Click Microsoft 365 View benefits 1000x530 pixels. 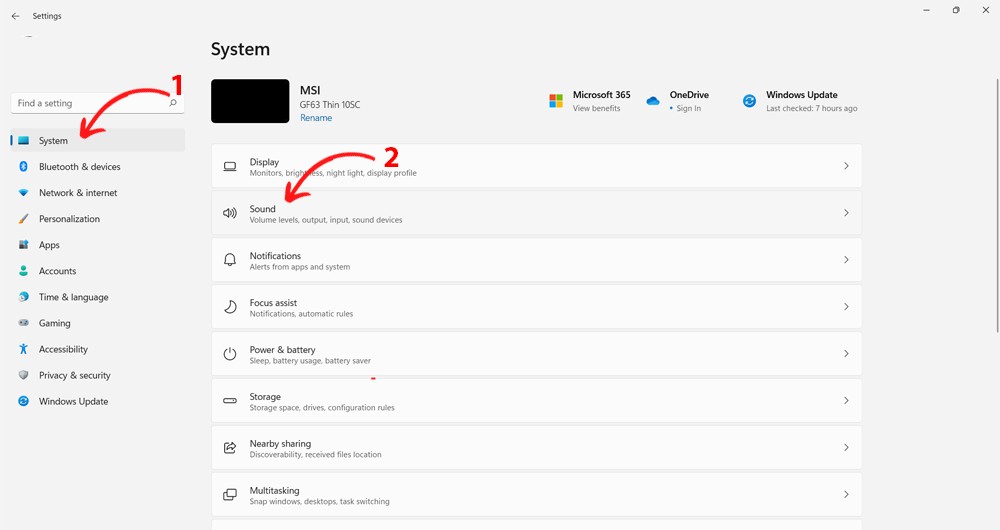point(596,108)
